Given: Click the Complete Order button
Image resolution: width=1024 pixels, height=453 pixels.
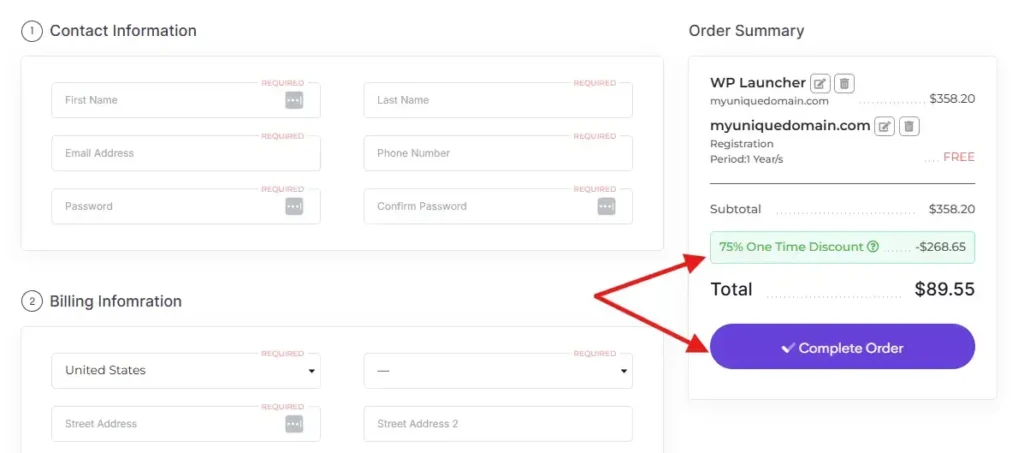Looking at the screenshot, I should (842, 347).
